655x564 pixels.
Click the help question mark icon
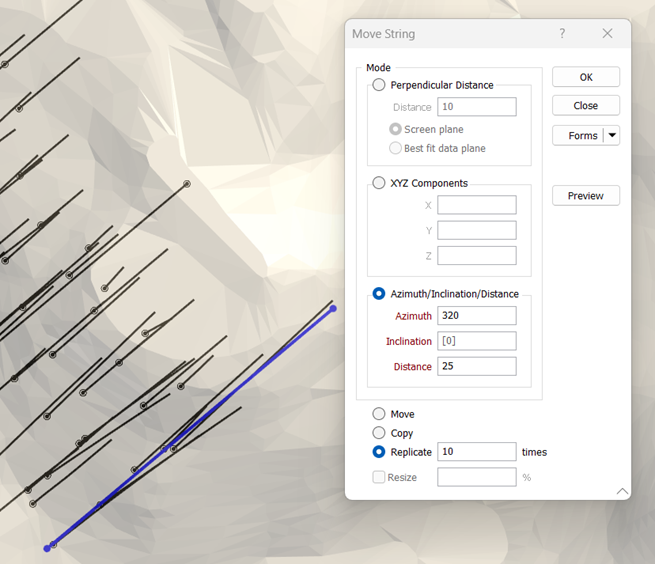[x=562, y=33]
